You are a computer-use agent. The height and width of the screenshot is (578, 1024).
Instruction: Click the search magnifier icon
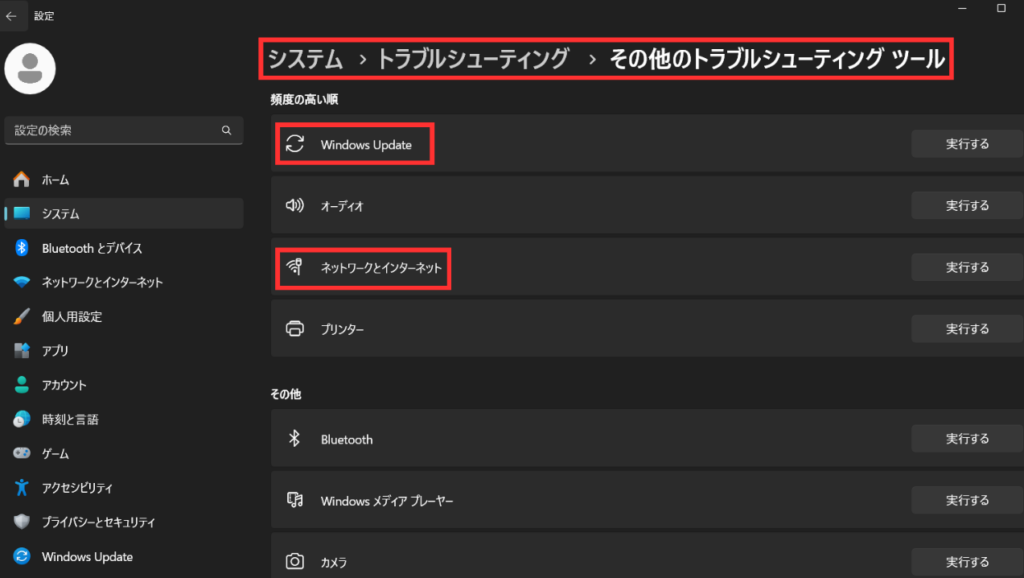(227, 130)
